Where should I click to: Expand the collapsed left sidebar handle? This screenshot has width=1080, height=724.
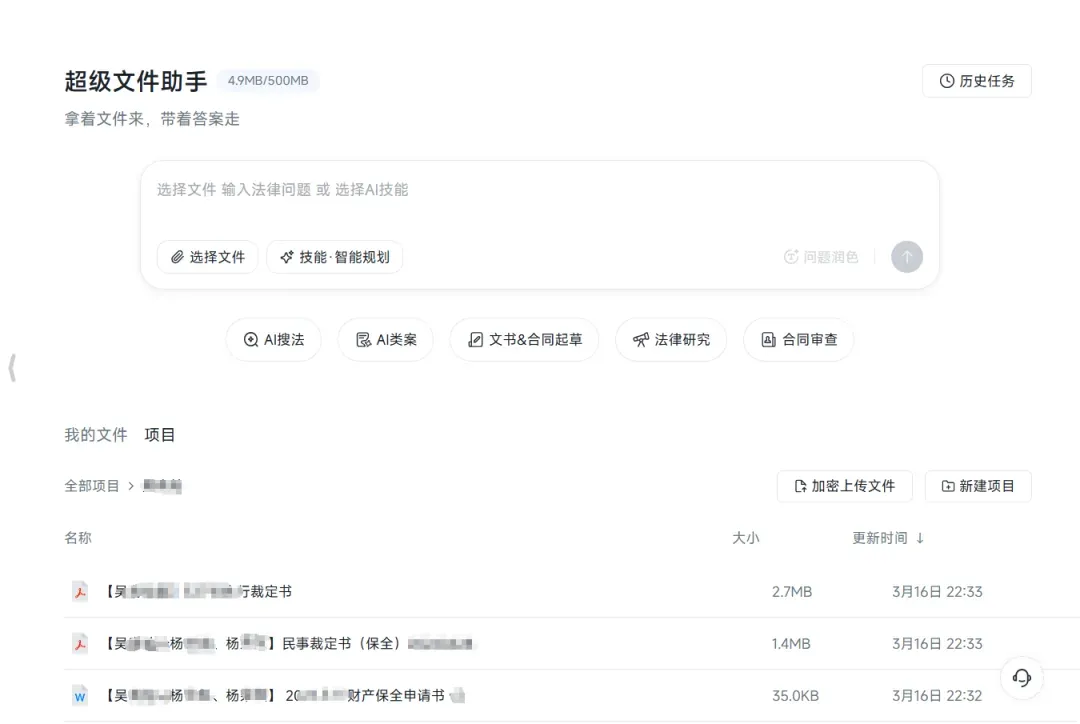(x=12, y=368)
